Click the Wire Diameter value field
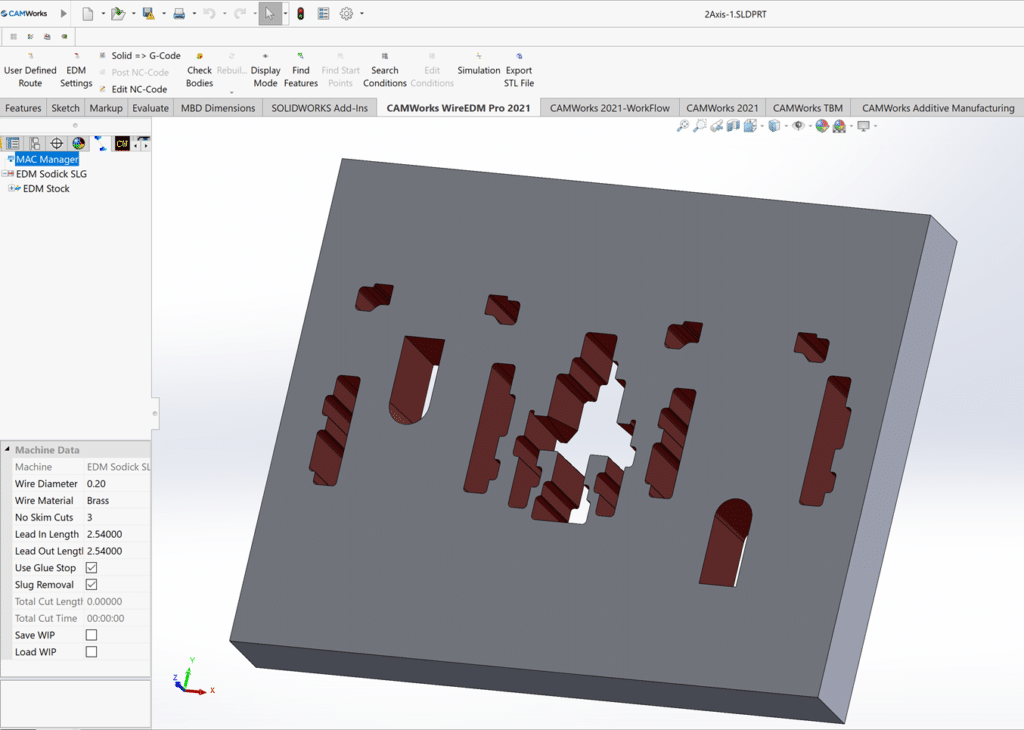The width and height of the screenshot is (1024, 730). [x=117, y=484]
